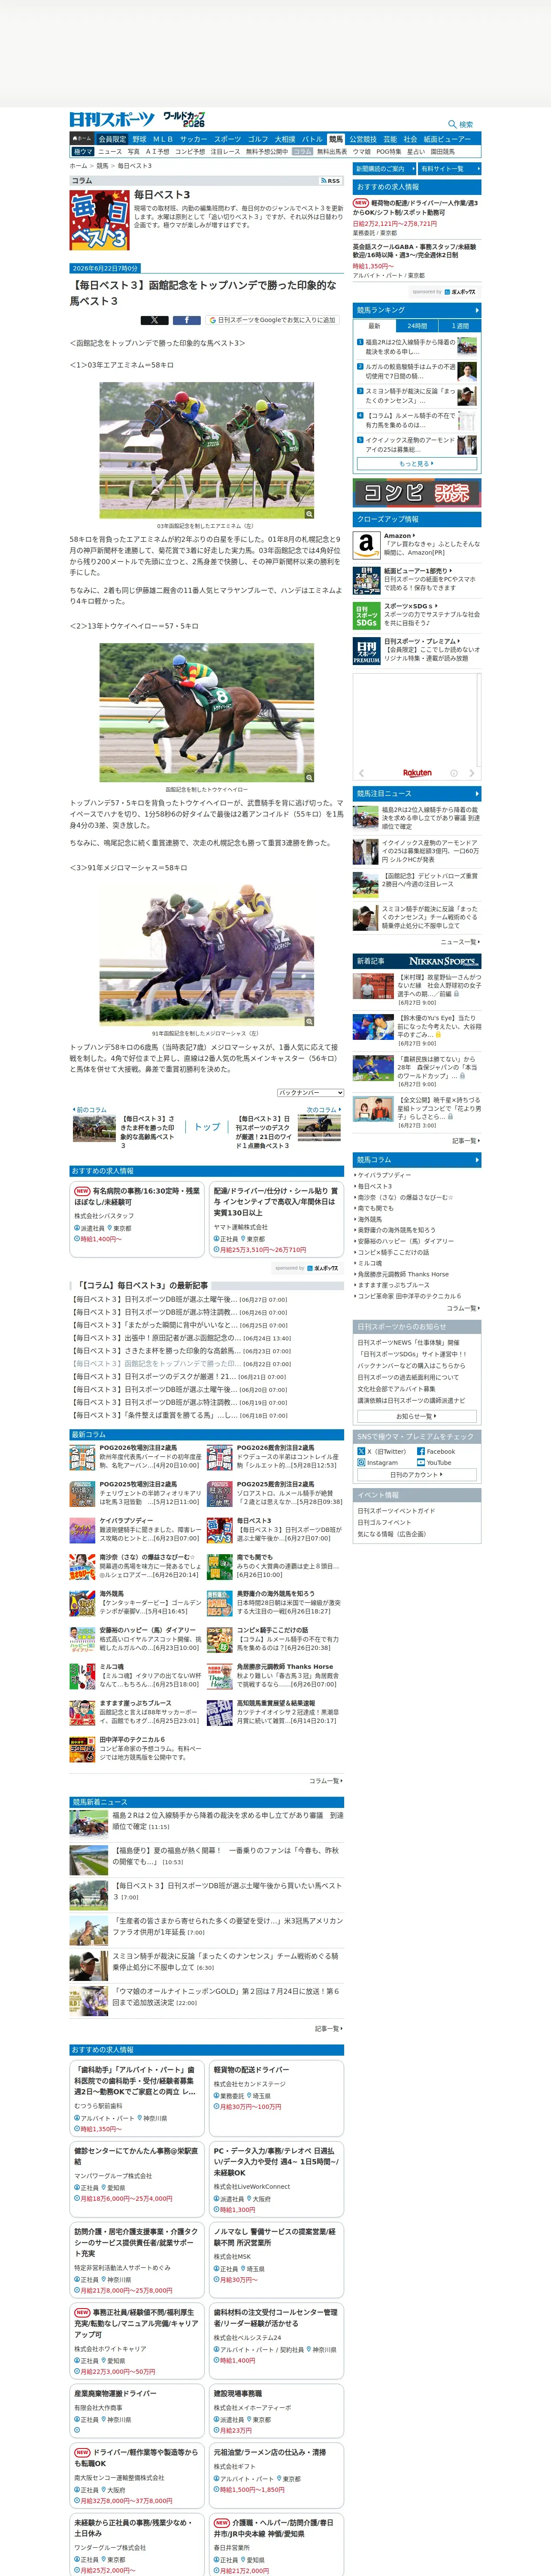
Task: Open the ＡＩ予想 sub-navigation item
Action: (158, 152)
